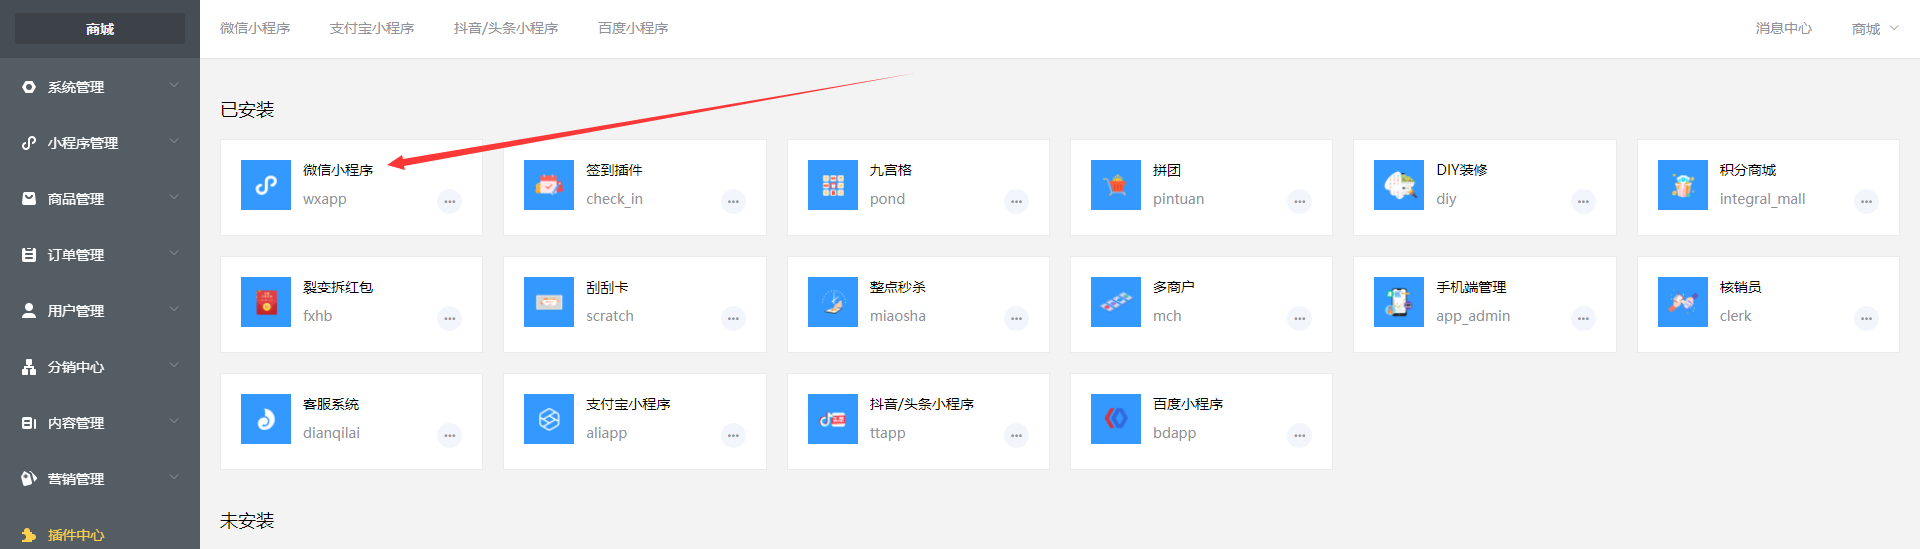The image size is (1920, 549).
Task: Open more options for 拼团 card
Action: pyautogui.click(x=1299, y=201)
